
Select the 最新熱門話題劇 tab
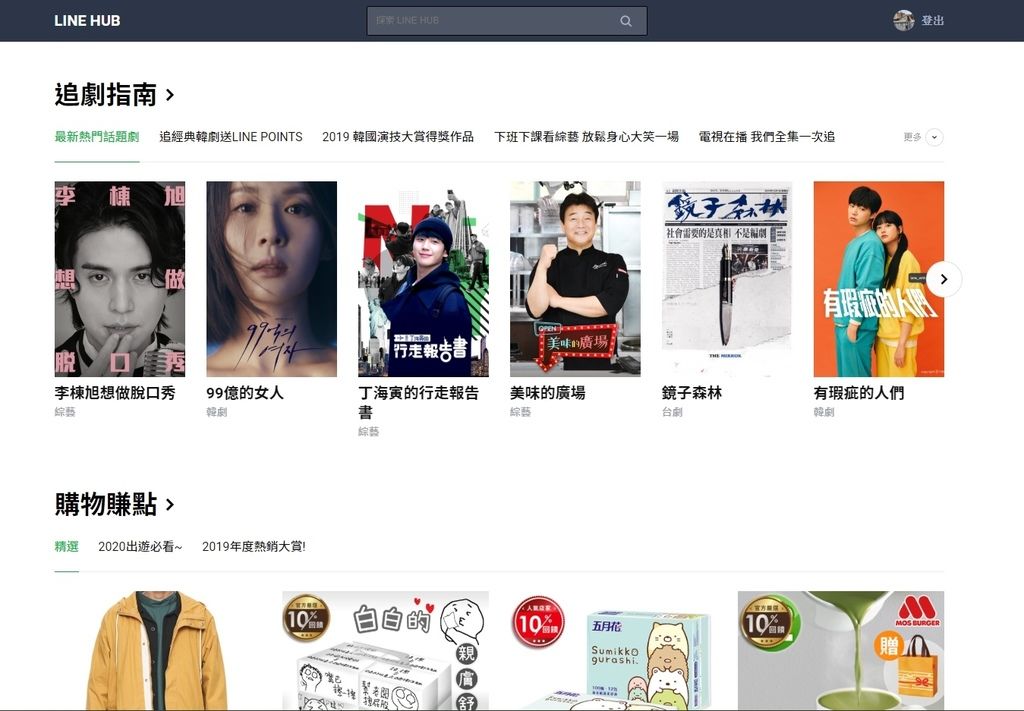pos(97,137)
